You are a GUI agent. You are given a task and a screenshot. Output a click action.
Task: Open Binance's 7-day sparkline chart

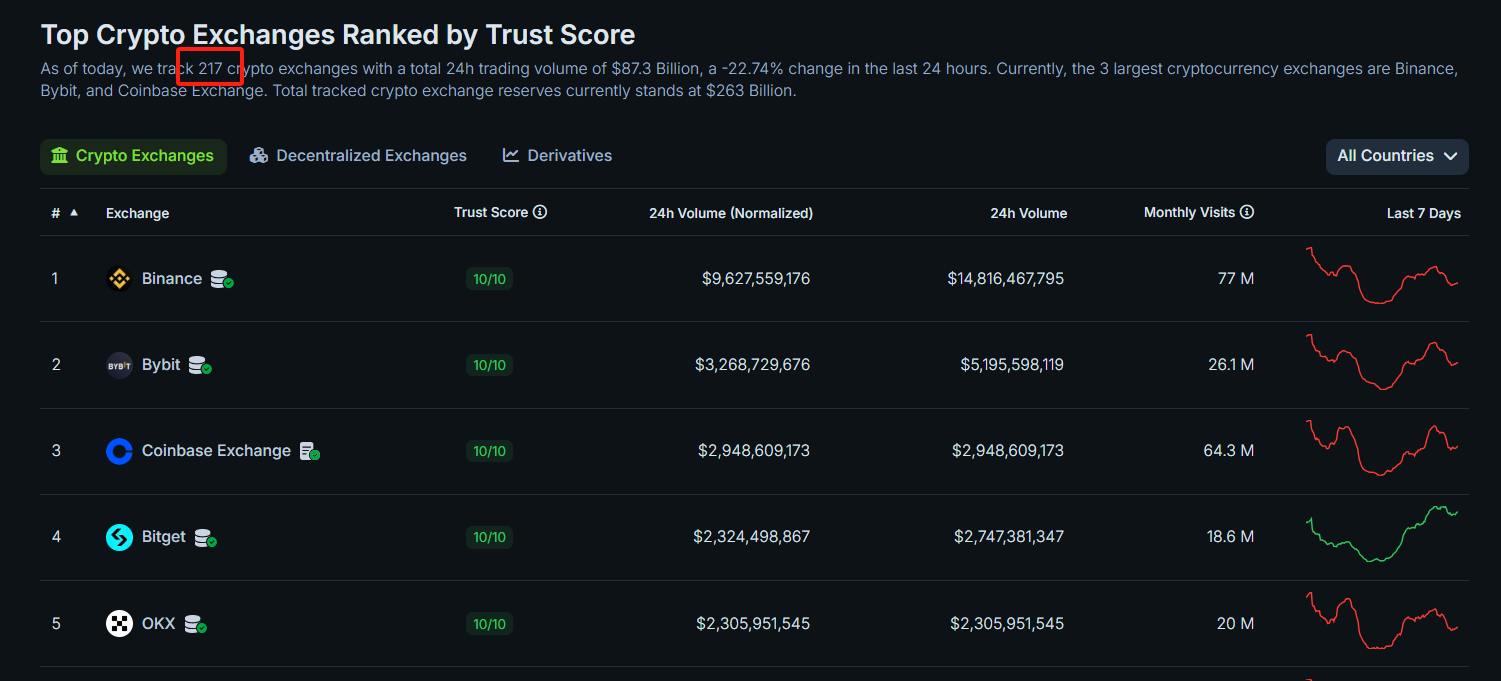point(1383,275)
